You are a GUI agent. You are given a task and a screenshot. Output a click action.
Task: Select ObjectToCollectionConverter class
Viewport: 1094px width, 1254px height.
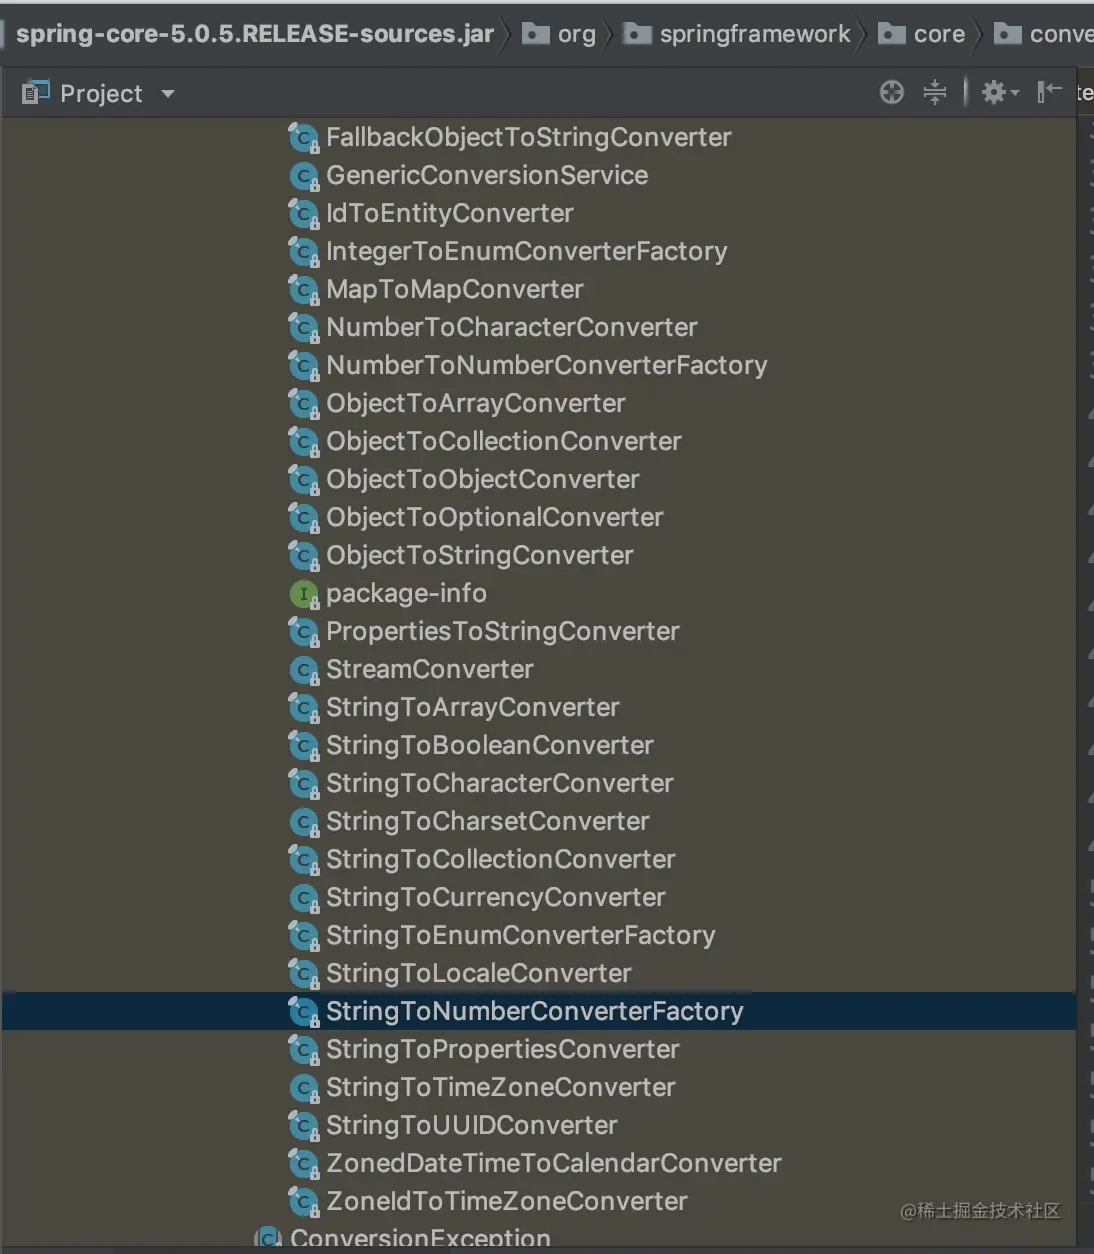pyautogui.click(x=503, y=441)
